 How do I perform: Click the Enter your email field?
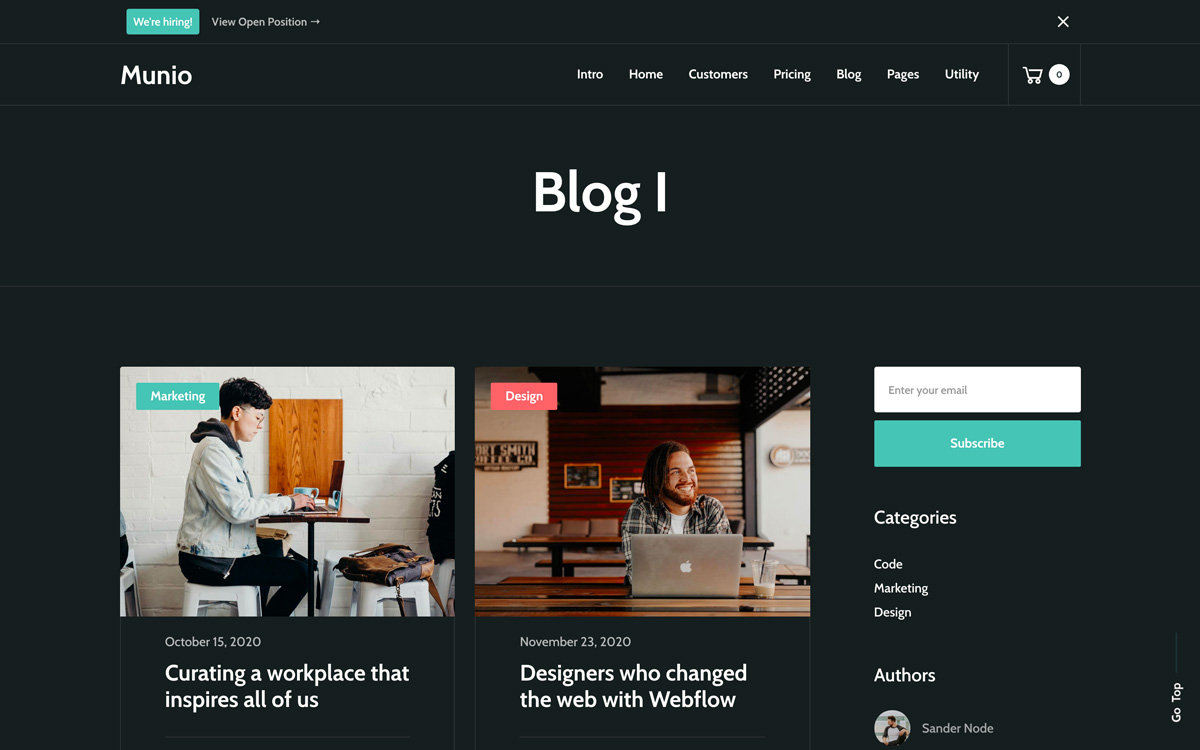pos(977,390)
